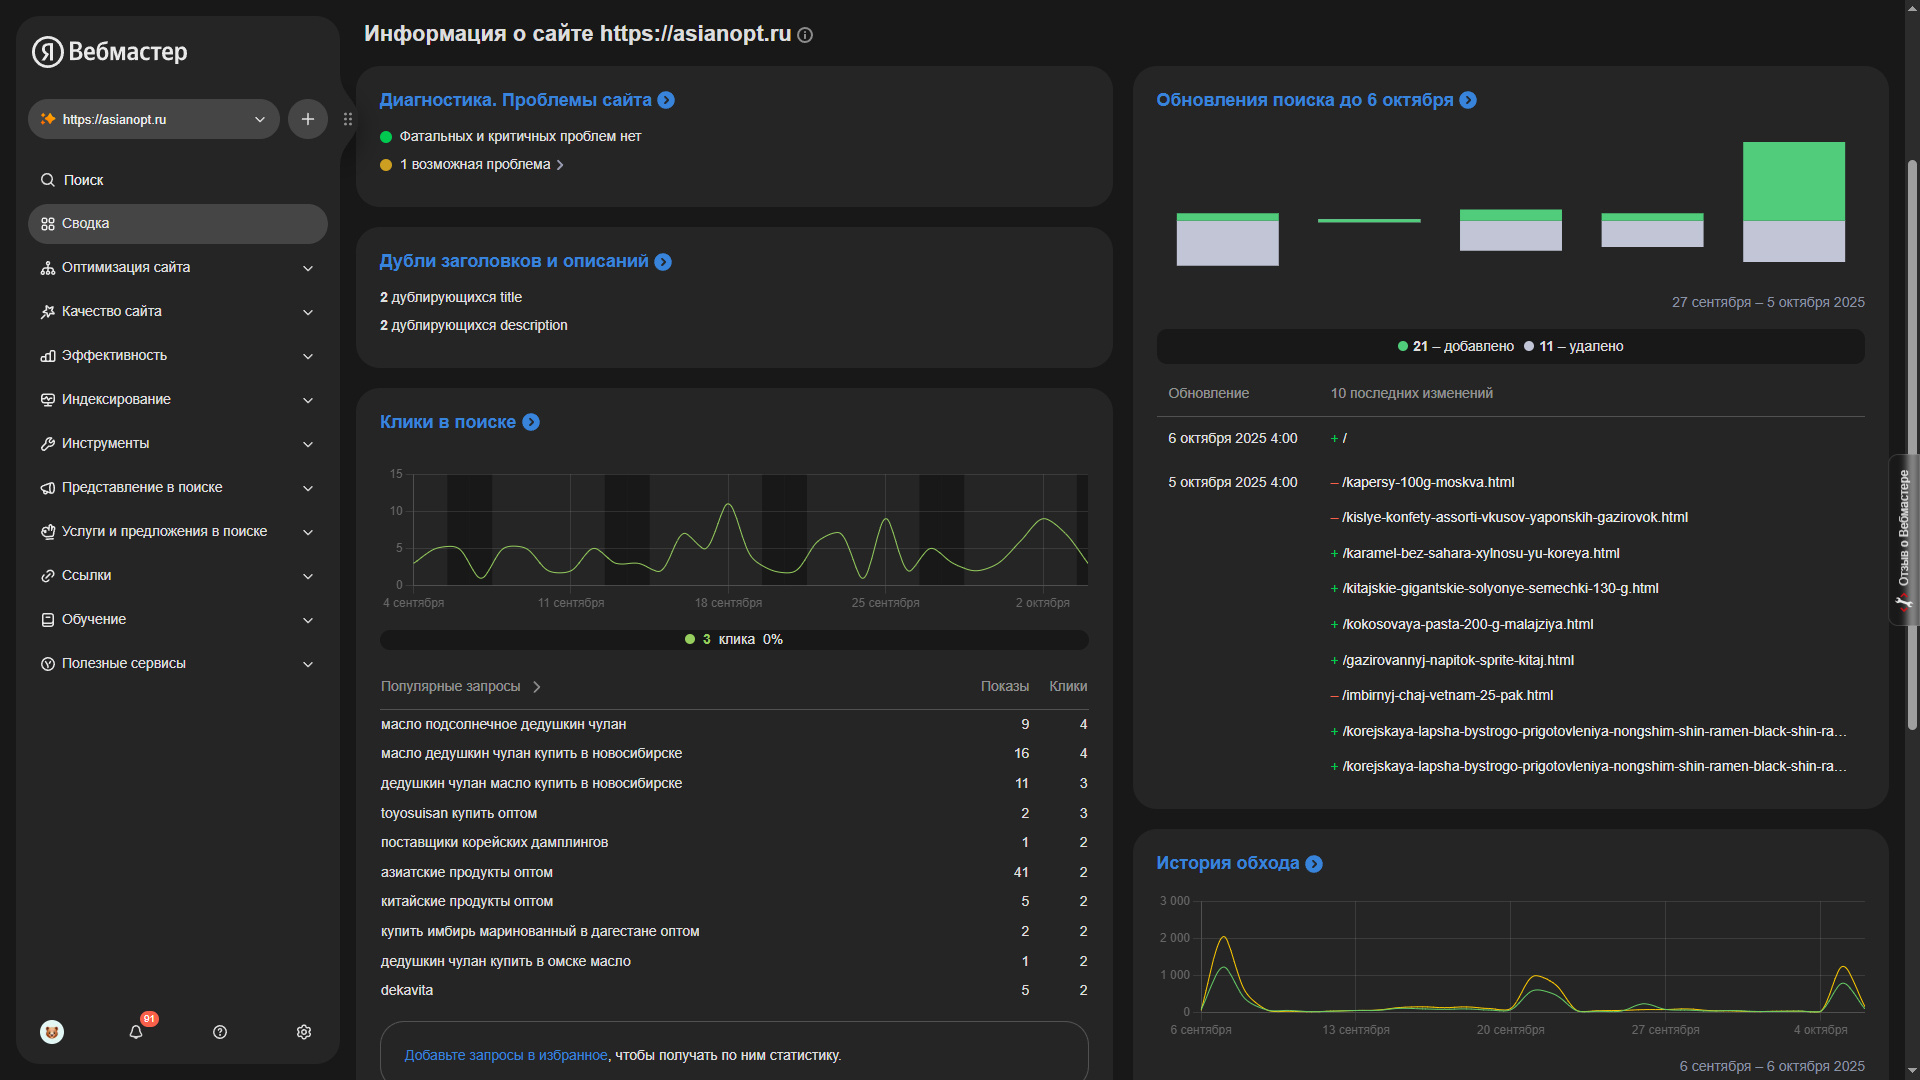The image size is (1920, 1080).
Task: Click arrow icon beside История обхода
Action: click(1314, 864)
